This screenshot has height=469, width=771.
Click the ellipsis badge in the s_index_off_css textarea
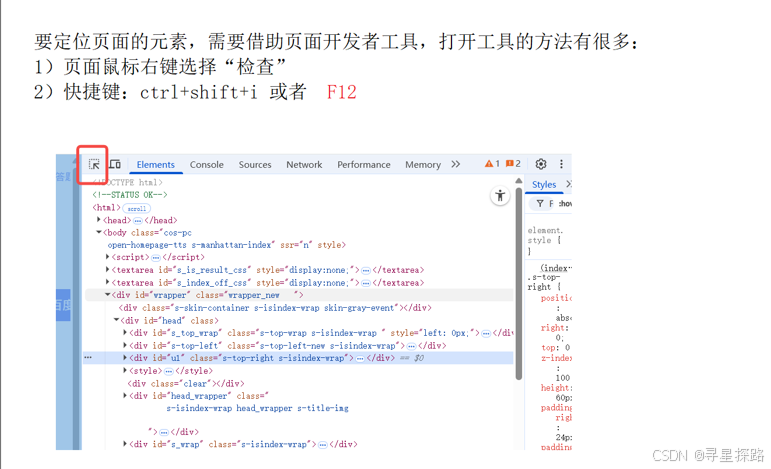tap(365, 283)
